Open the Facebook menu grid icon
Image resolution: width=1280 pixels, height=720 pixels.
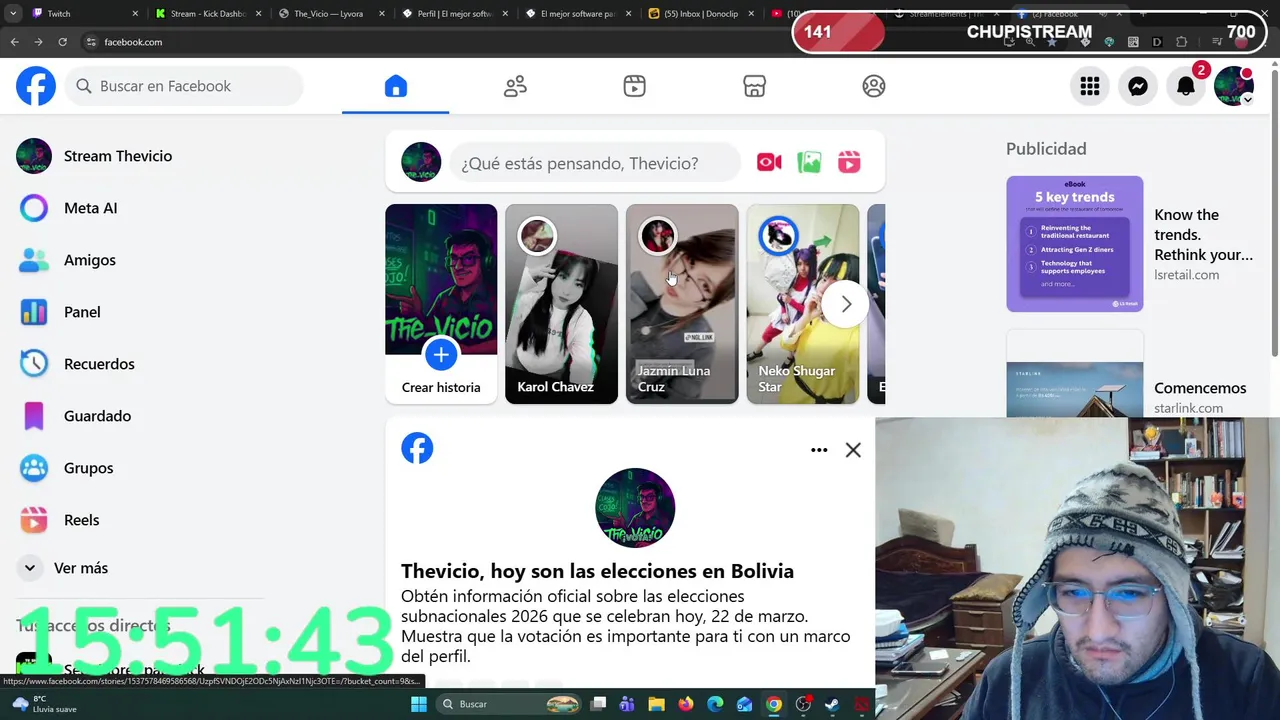1090,86
